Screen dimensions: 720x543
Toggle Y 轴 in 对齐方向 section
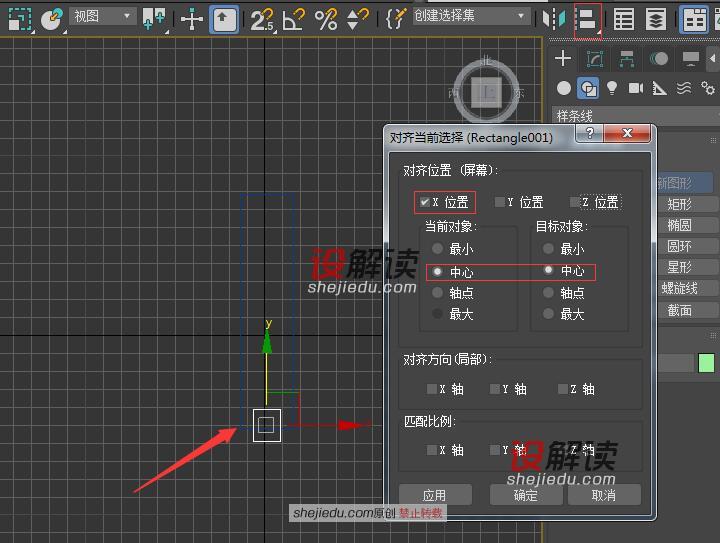click(x=495, y=389)
